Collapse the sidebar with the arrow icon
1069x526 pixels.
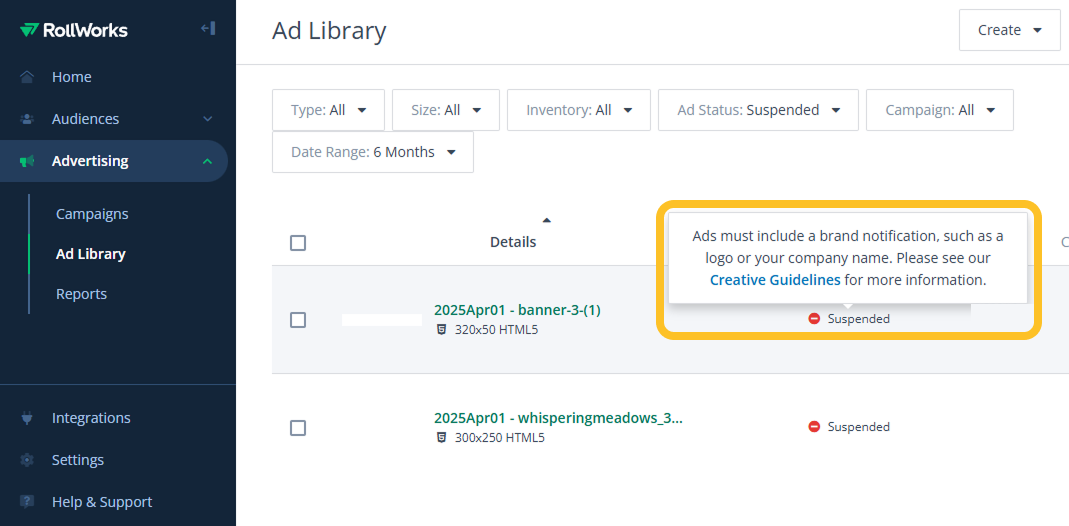208,28
